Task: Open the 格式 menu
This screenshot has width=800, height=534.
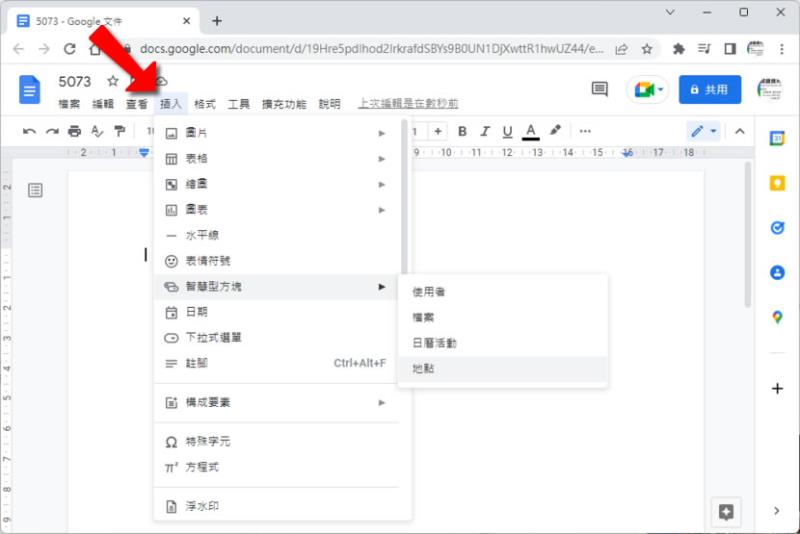Action: 205,104
